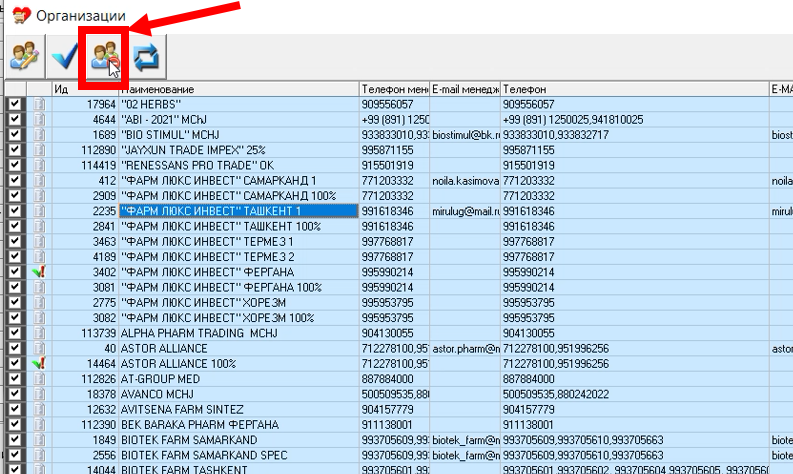
Task: Toggle checkbox for RENESSANS PRO TRADE OK
Action: 15,165
